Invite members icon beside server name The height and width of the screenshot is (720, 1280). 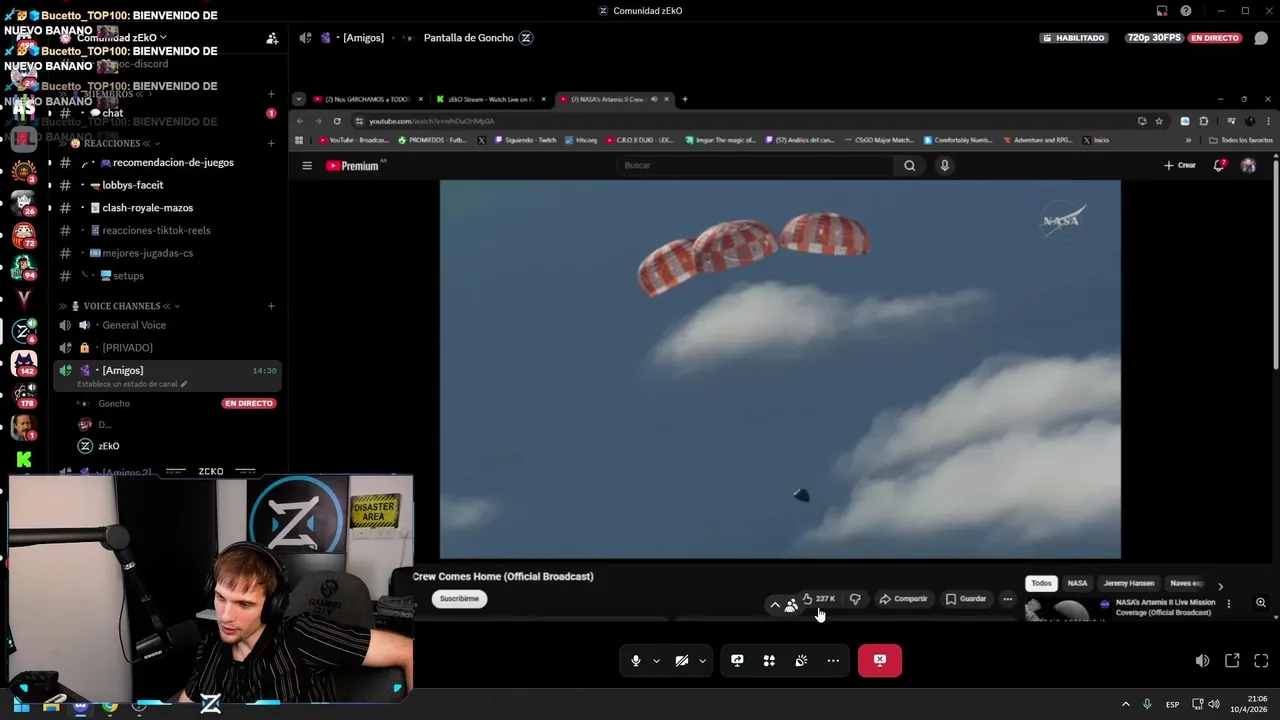[272, 38]
